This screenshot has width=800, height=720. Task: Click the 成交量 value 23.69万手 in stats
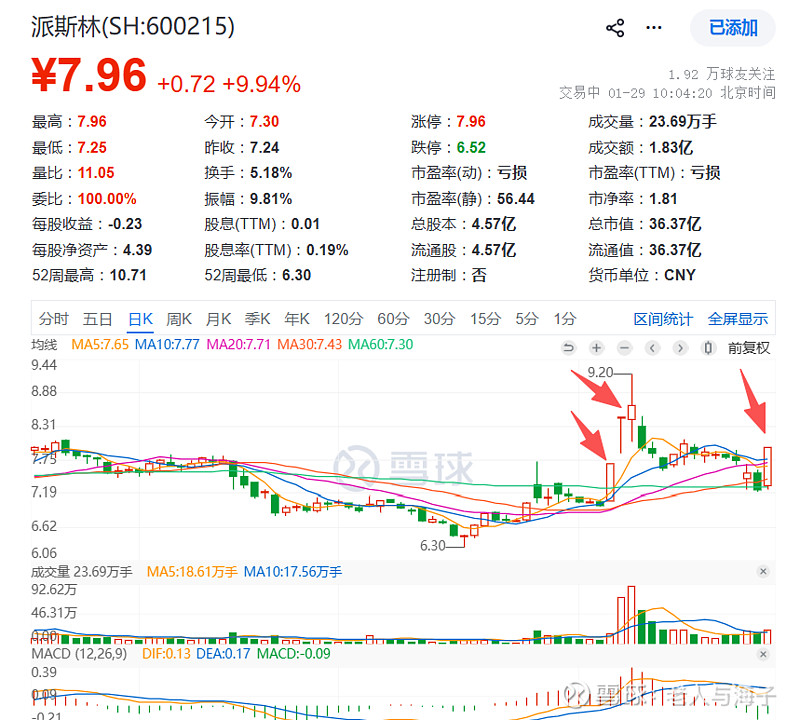coord(683,121)
